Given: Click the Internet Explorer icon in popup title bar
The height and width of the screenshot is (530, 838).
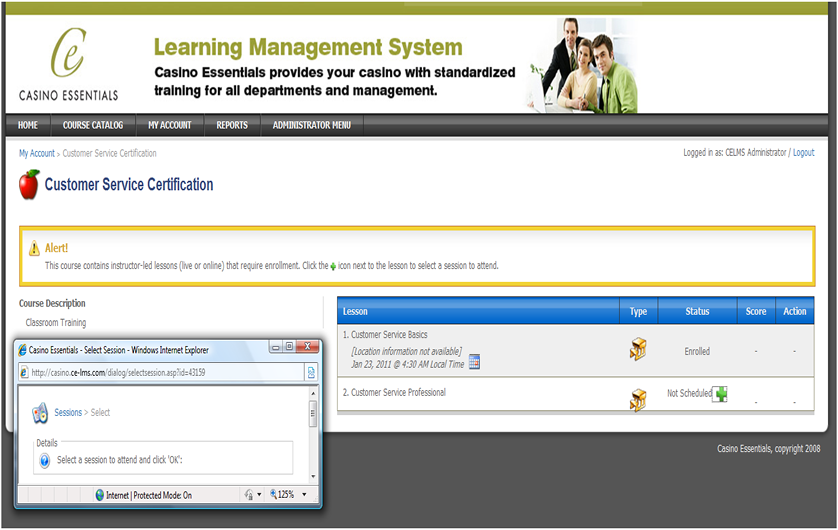Looking at the screenshot, I should point(22,350).
